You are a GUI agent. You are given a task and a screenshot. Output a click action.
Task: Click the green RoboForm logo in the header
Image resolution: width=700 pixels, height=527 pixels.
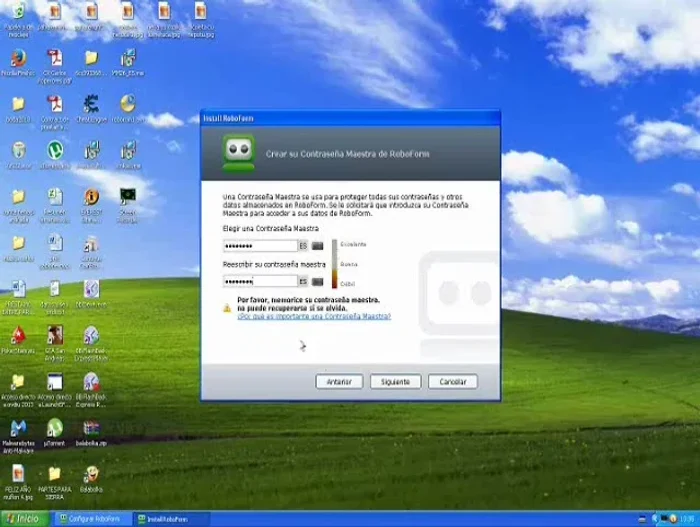click(238, 153)
